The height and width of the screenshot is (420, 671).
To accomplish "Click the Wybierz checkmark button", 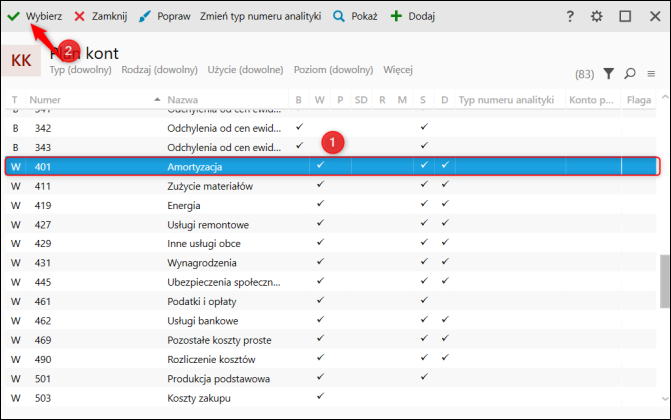I will pyautogui.click(x=36, y=16).
